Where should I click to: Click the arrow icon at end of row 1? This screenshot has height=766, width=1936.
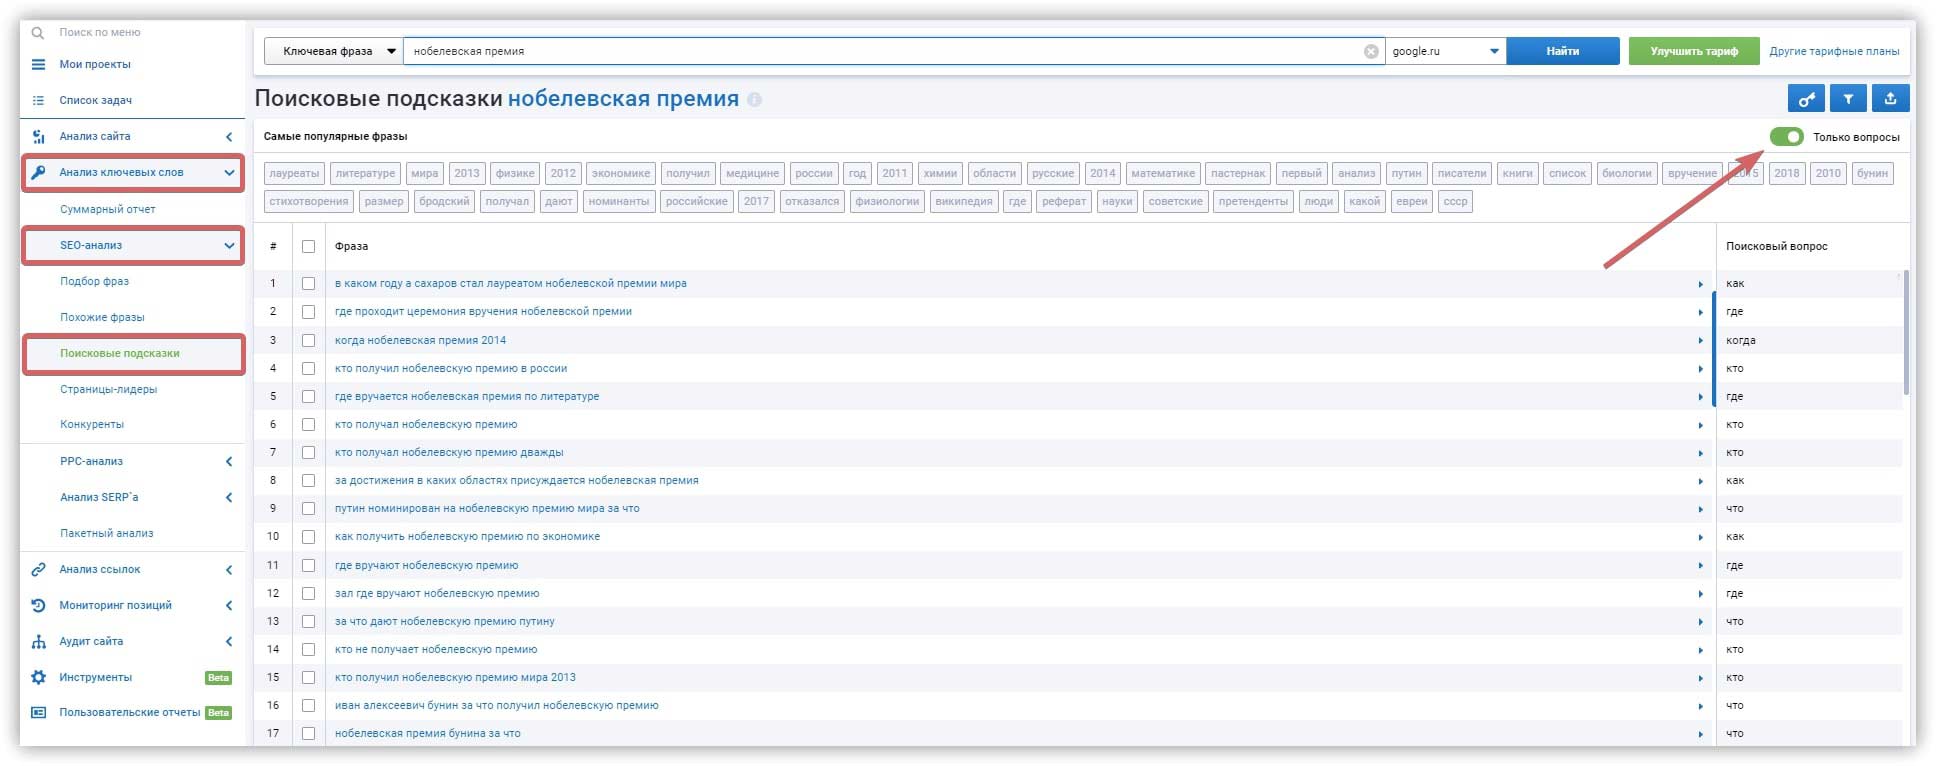click(1700, 284)
